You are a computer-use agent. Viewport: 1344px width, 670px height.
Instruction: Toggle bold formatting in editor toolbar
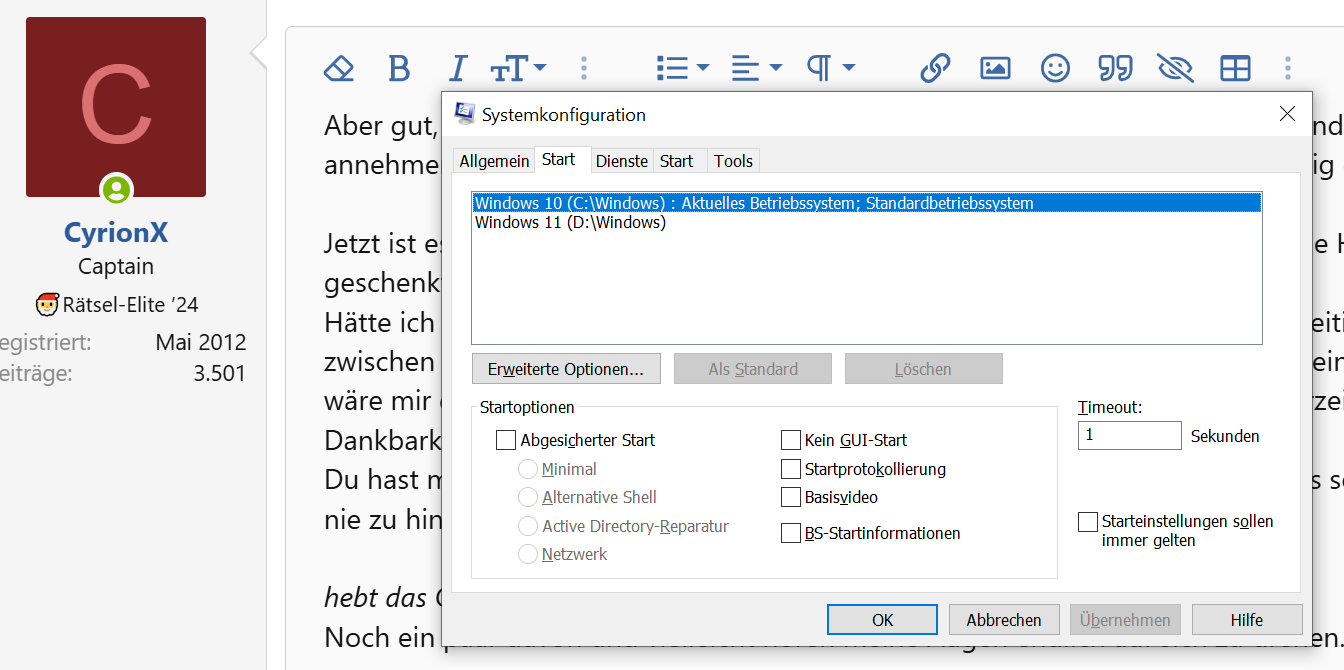[399, 68]
